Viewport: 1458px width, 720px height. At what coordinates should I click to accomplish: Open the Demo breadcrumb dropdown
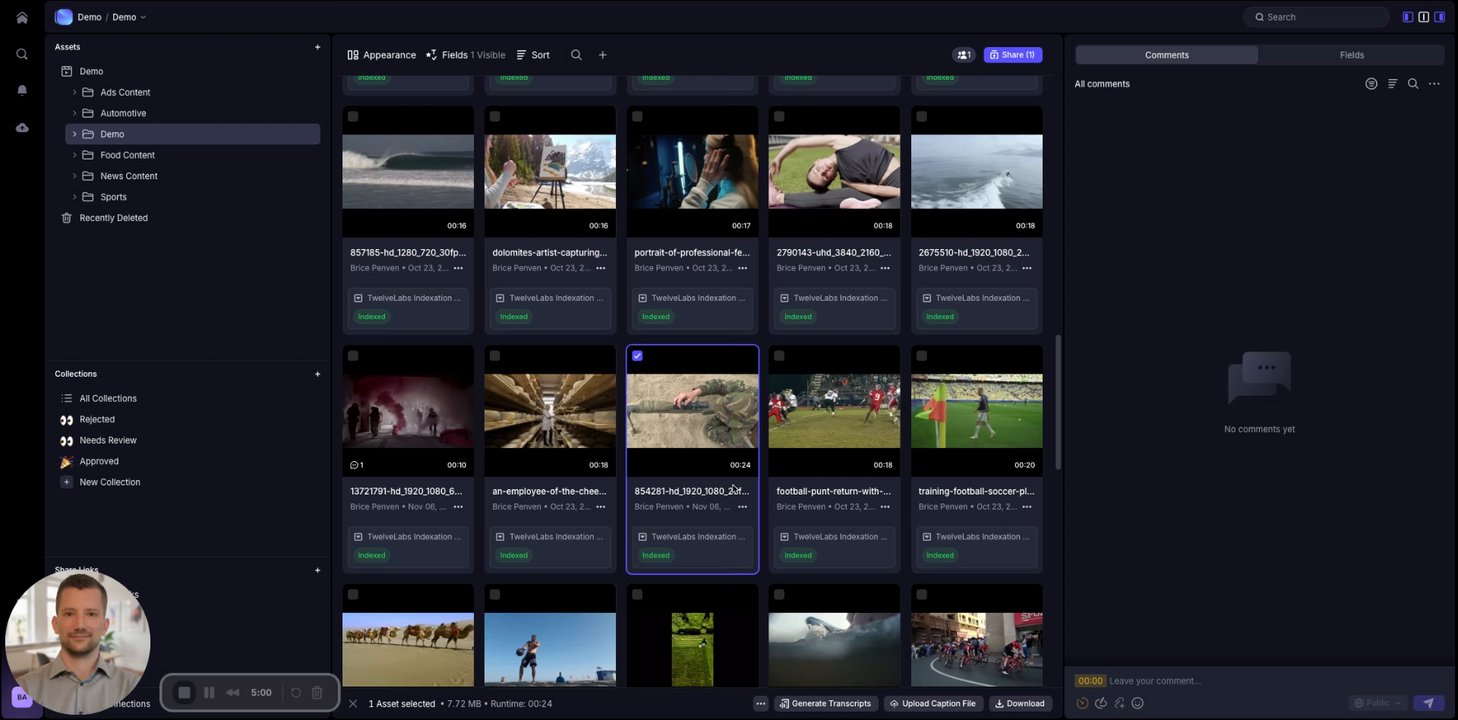click(x=129, y=17)
